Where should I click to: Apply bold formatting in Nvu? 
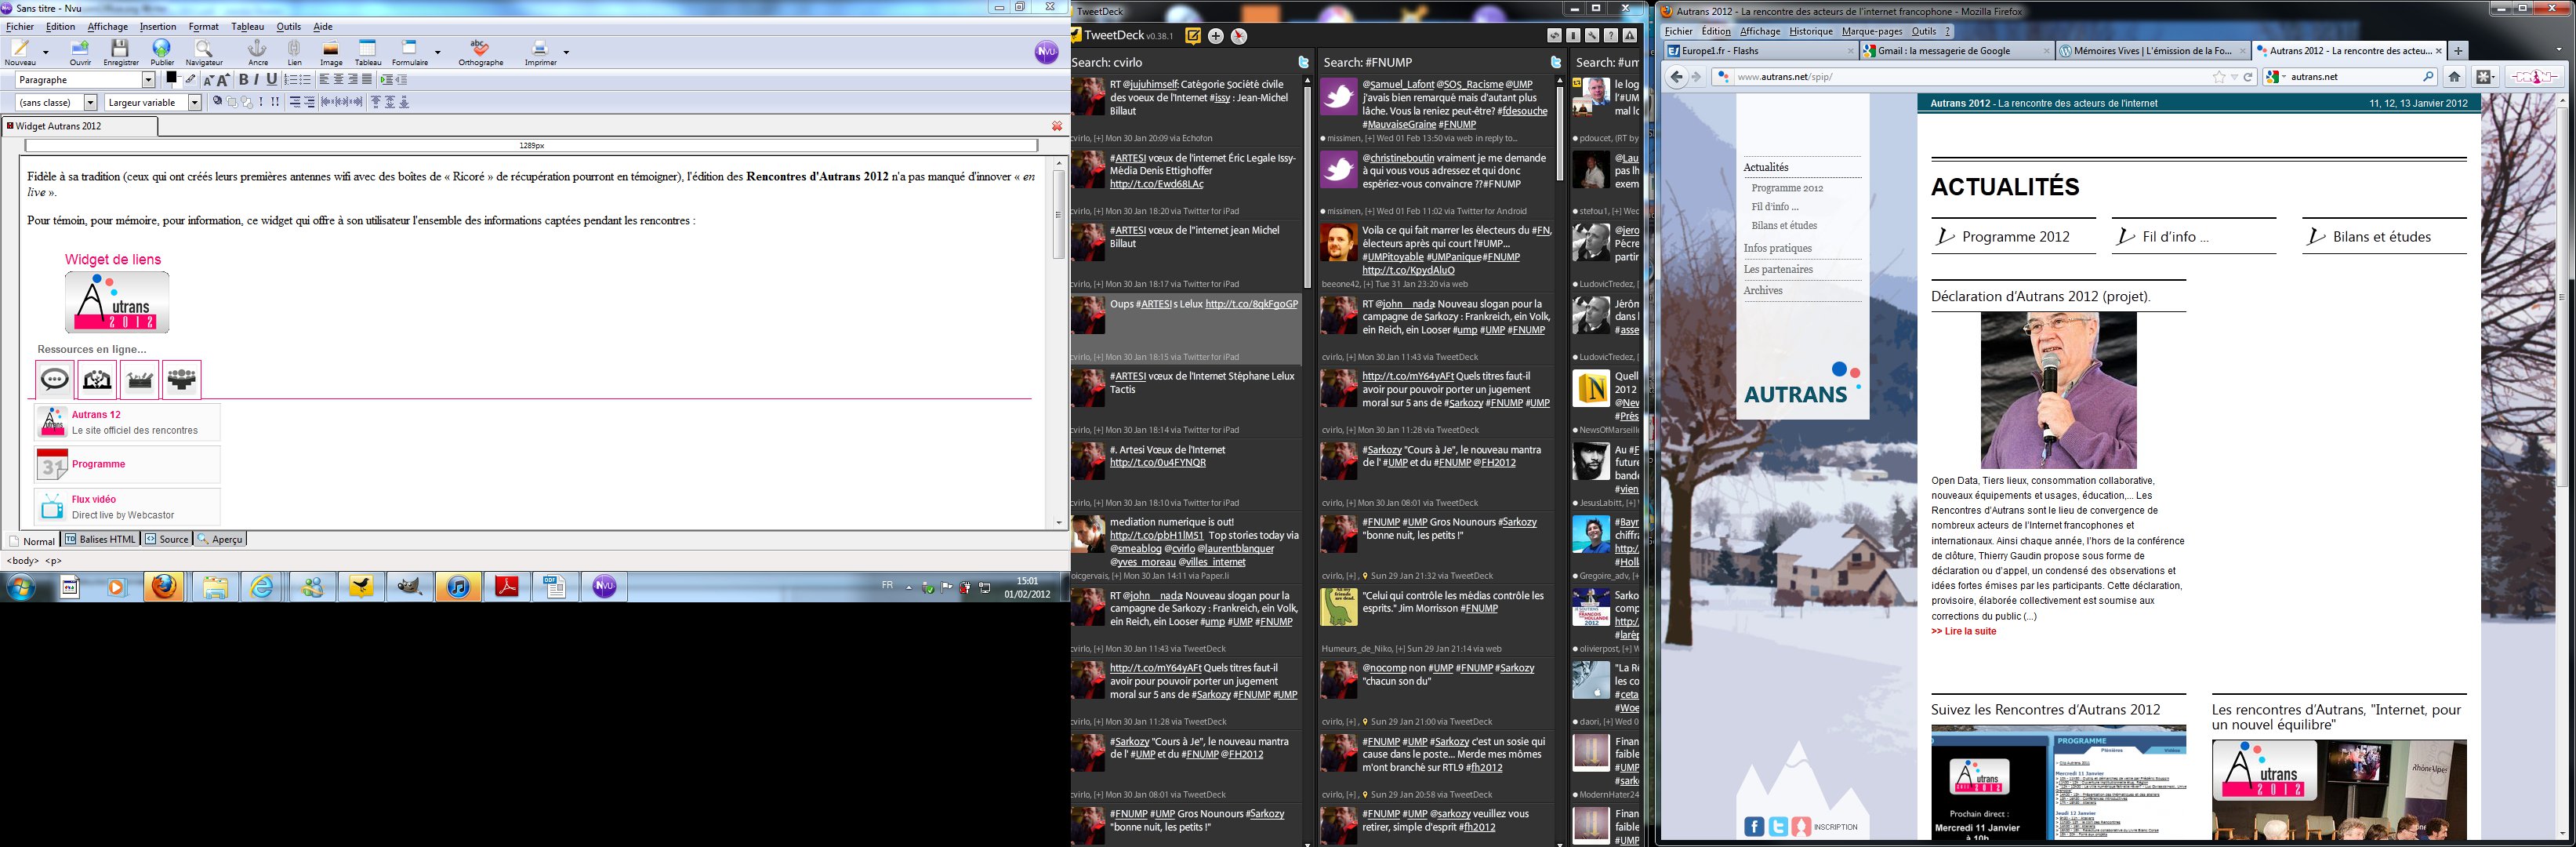click(x=243, y=80)
